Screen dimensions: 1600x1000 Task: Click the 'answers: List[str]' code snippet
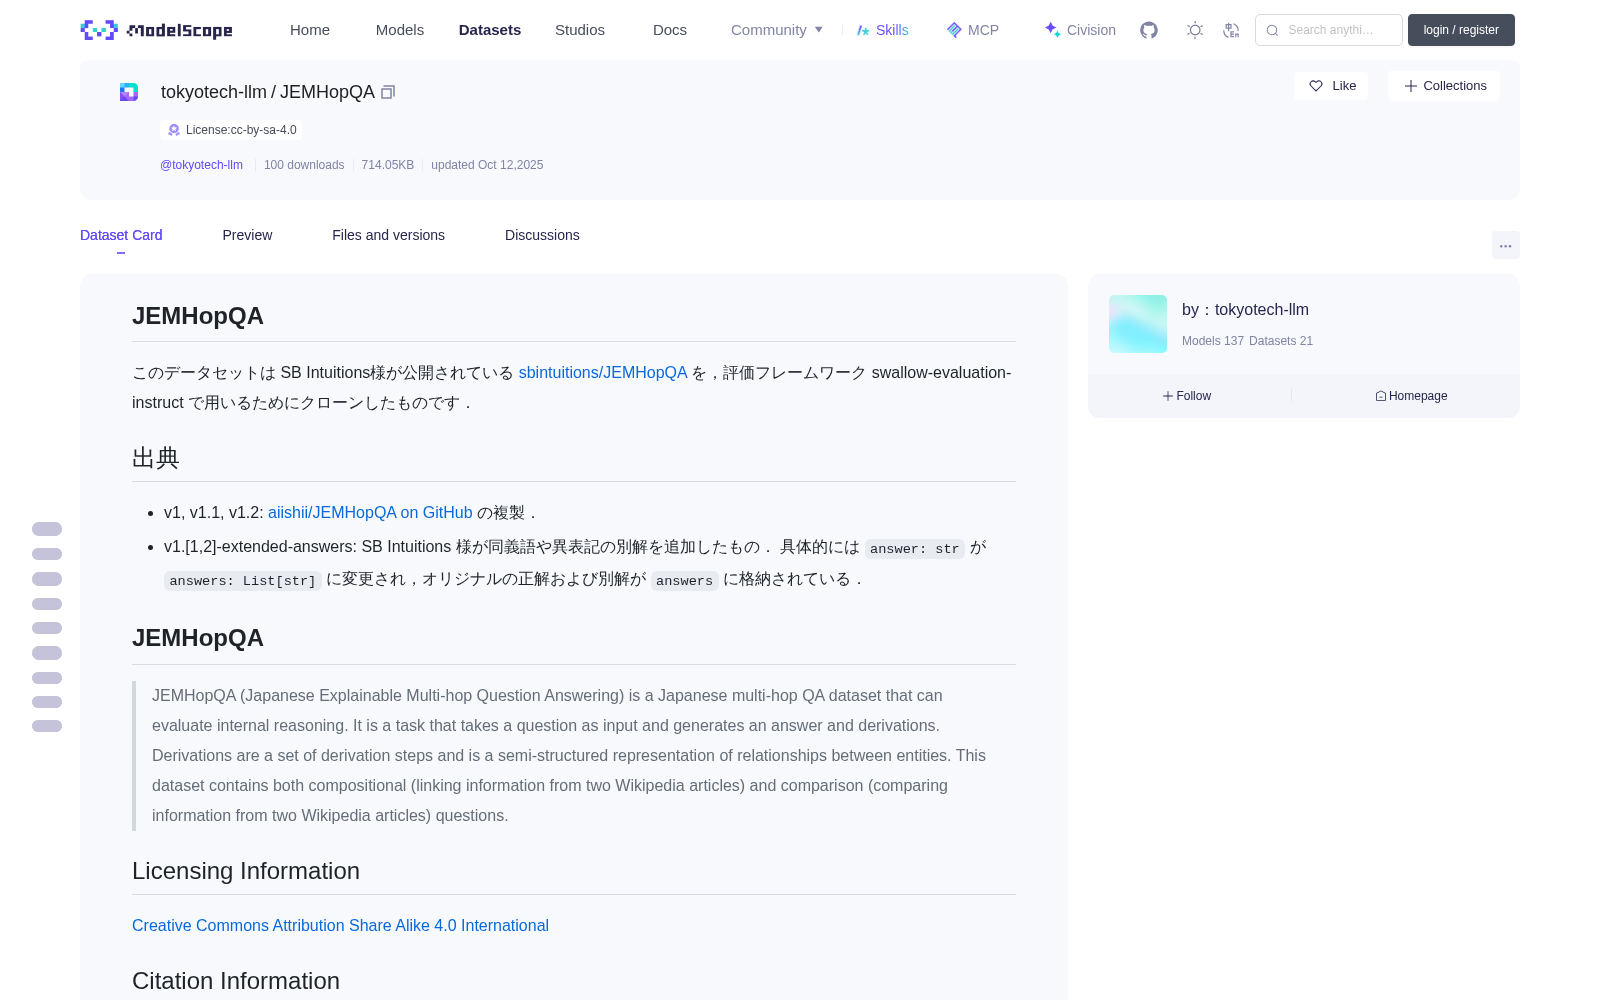click(x=243, y=581)
